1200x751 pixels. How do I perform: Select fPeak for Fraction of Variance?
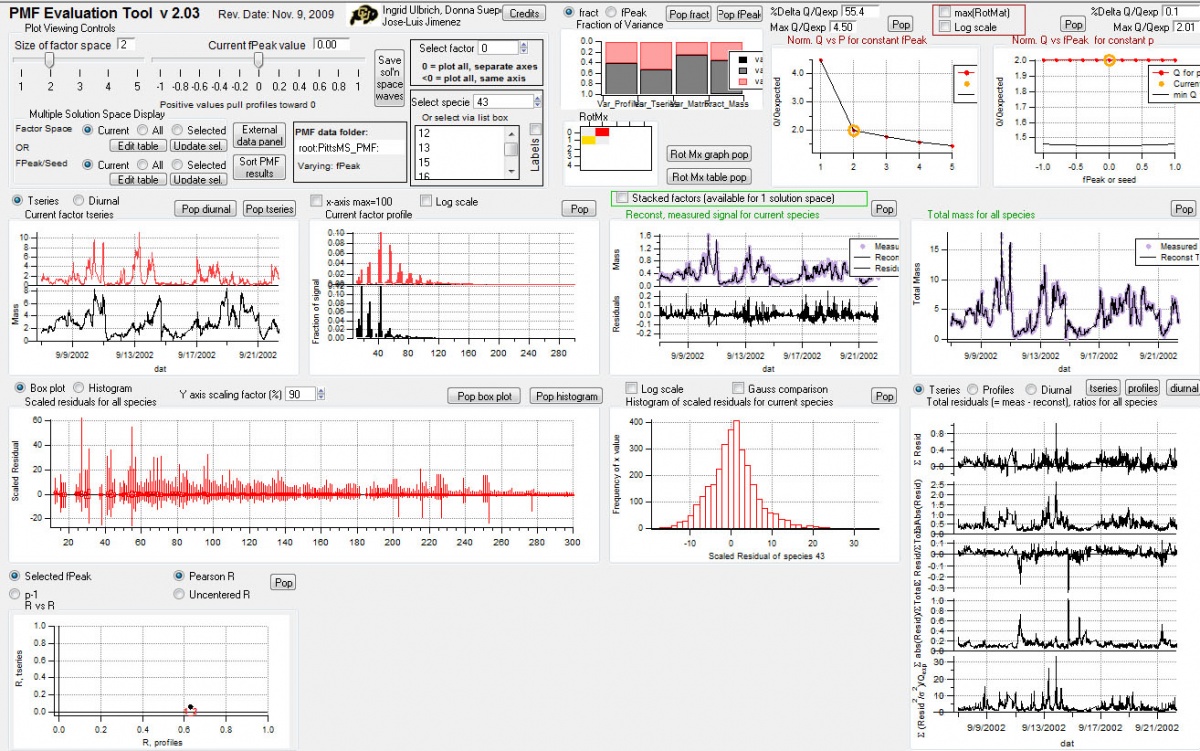coord(612,12)
